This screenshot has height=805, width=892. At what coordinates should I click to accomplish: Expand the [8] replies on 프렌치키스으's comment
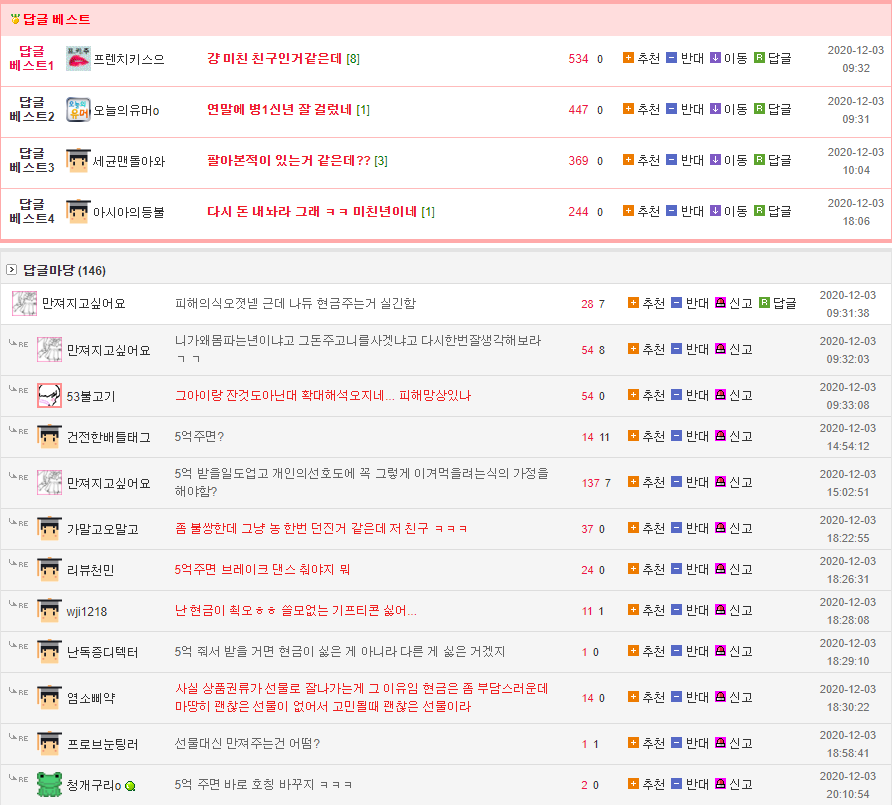click(x=352, y=59)
